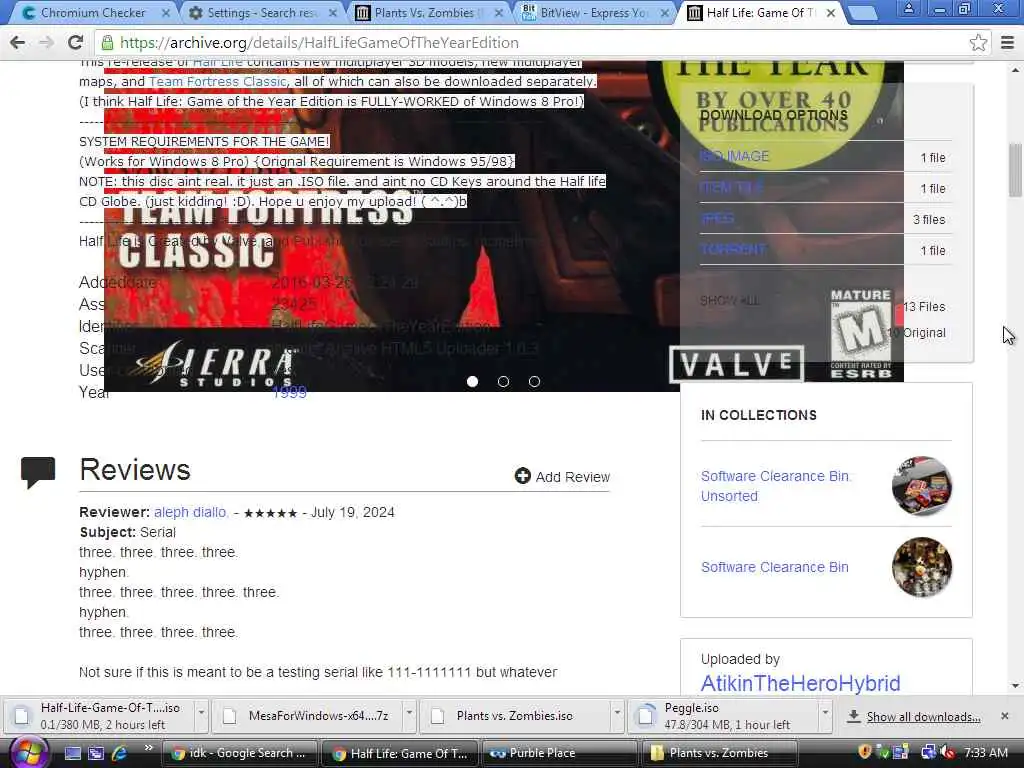Viewport: 1024px width, 768px height.
Task: Click the green HTTPS padlock icon
Action: click(x=107, y=43)
